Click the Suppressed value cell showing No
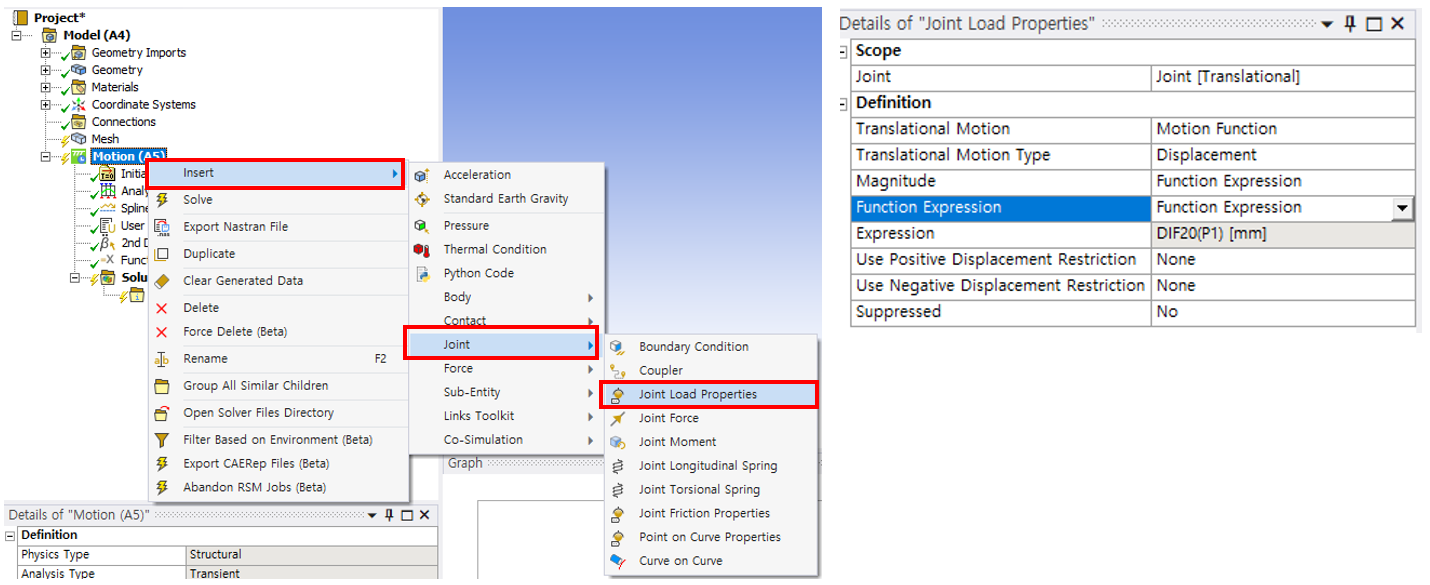Viewport: 1430px width, 585px height. pos(1283,312)
